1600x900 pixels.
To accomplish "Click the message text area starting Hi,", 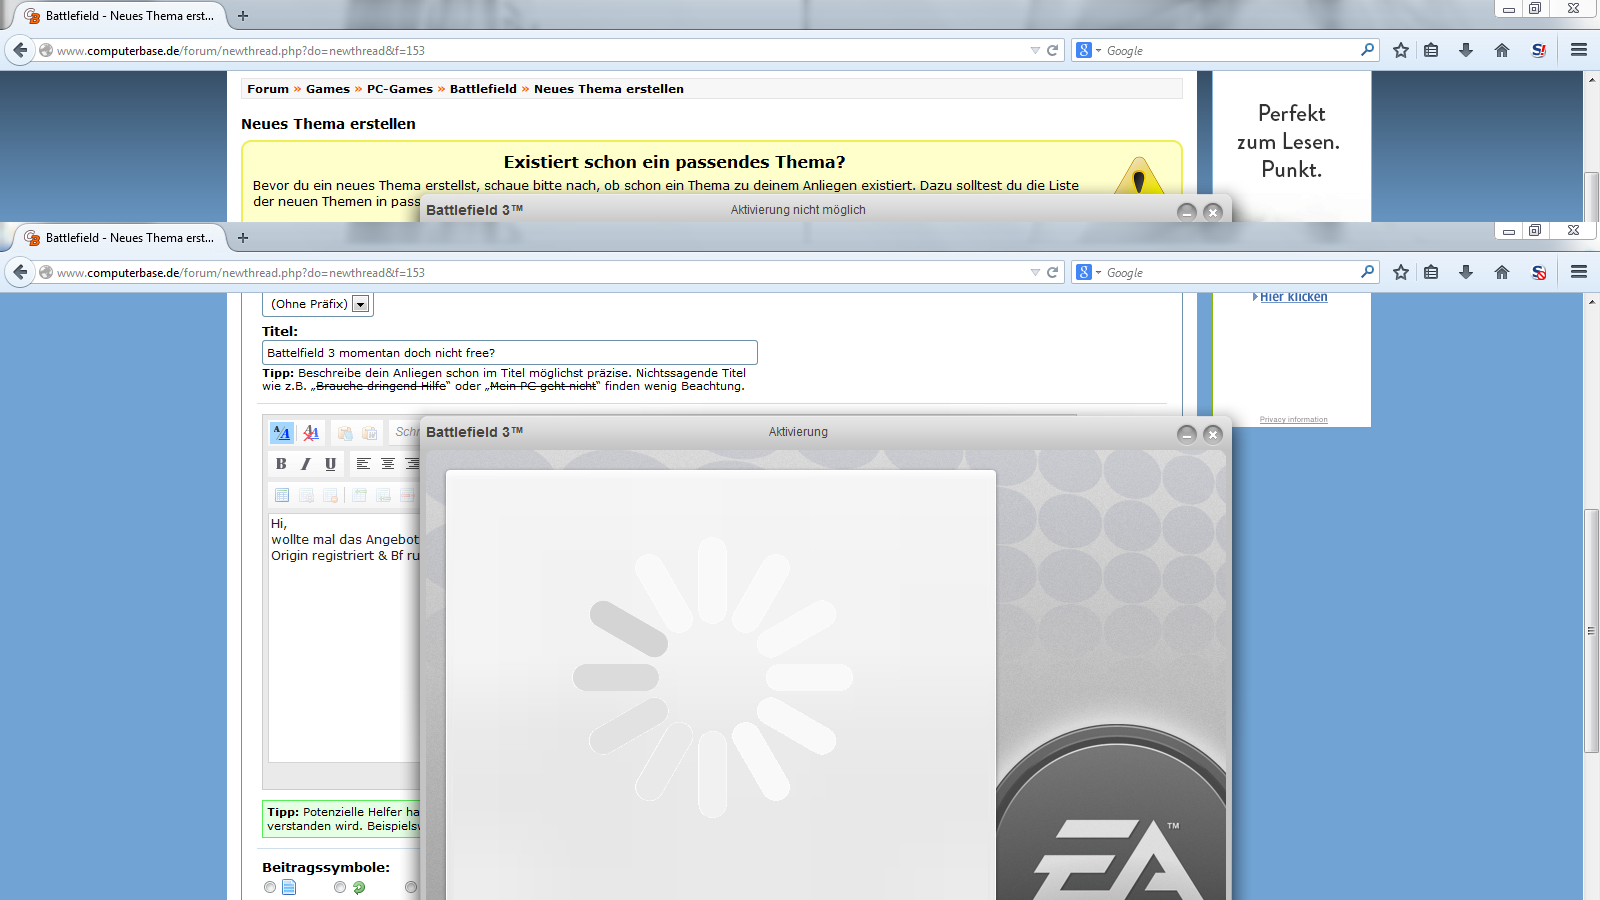I will [344, 638].
